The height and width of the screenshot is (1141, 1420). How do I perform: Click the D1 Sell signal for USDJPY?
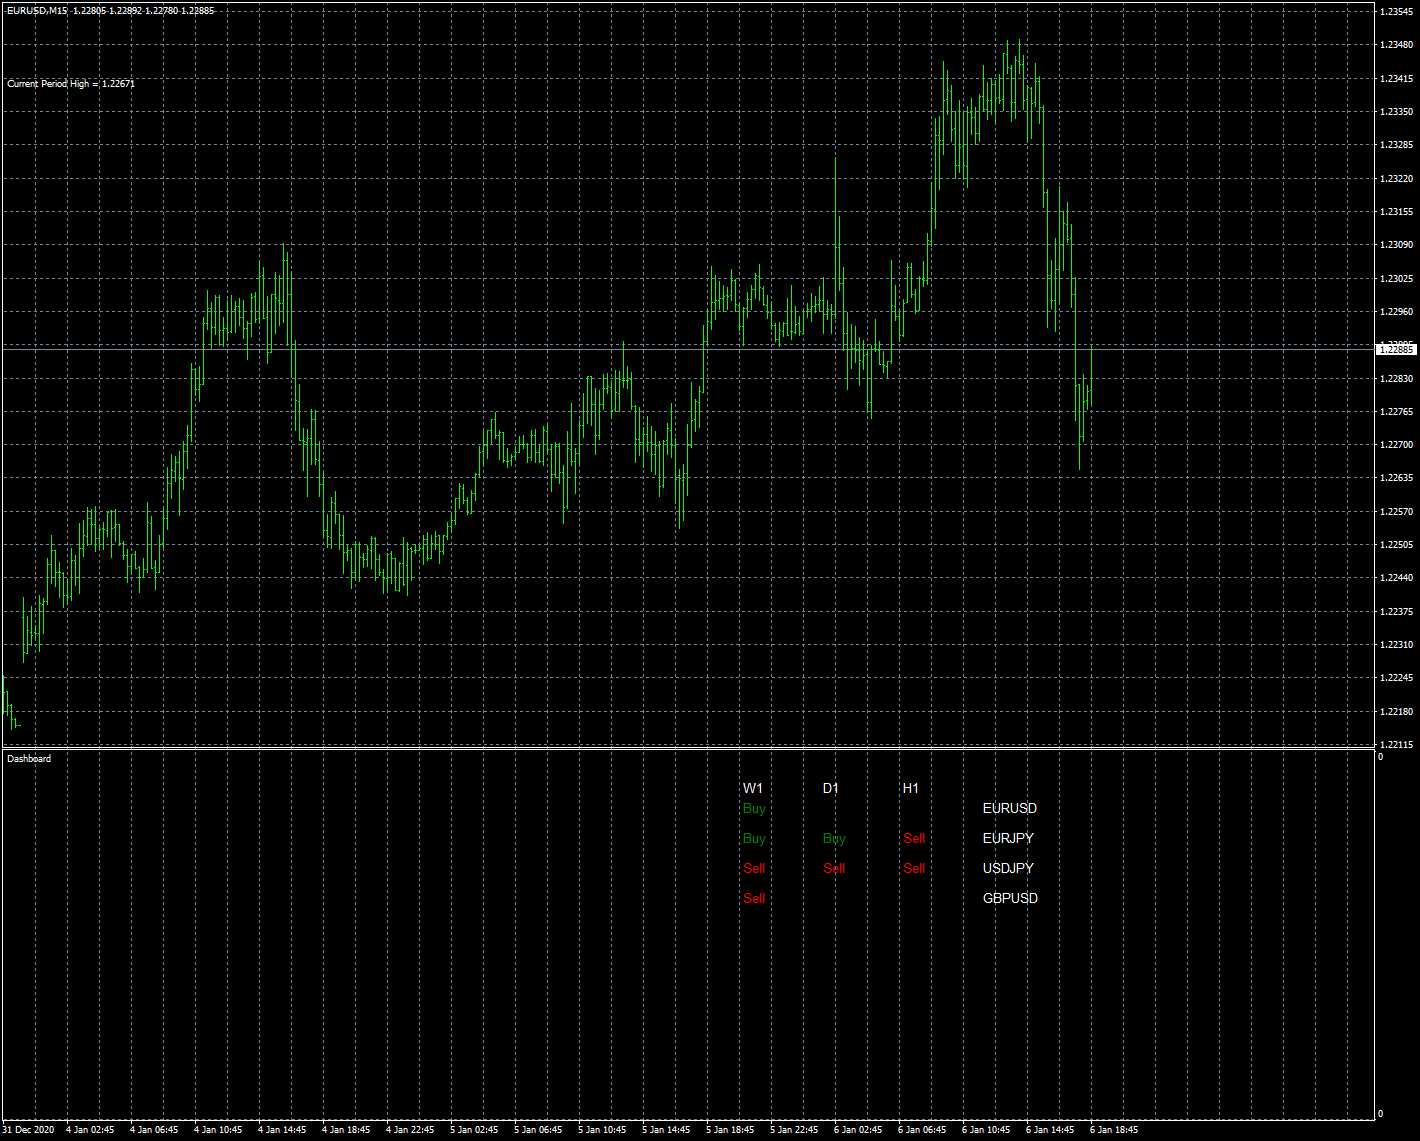click(x=834, y=868)
